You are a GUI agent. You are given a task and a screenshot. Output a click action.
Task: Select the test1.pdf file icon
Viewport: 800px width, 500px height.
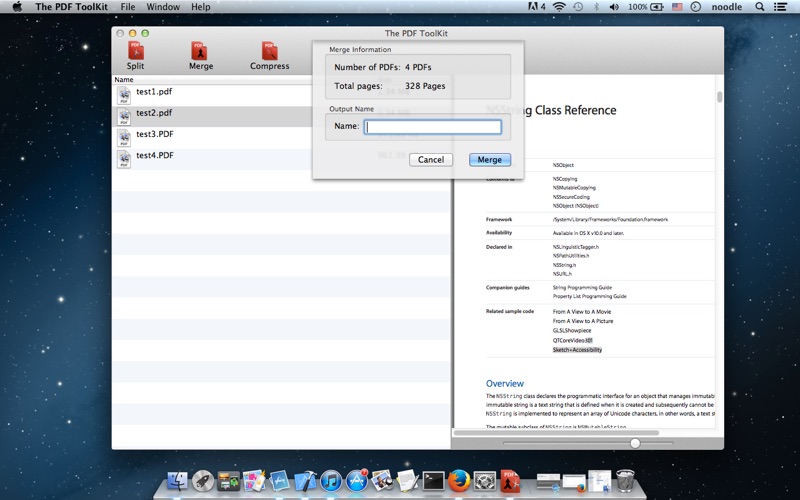[x=124, y=95]
